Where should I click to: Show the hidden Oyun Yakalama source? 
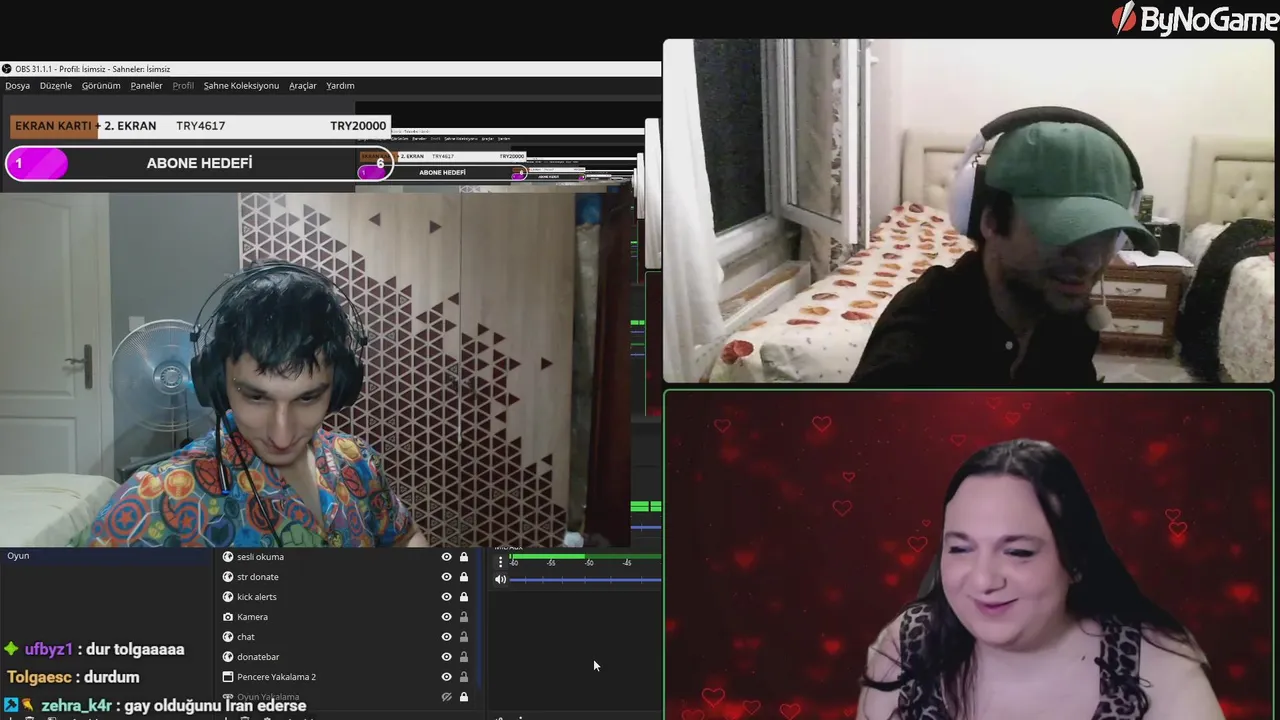tap(447, 697)
